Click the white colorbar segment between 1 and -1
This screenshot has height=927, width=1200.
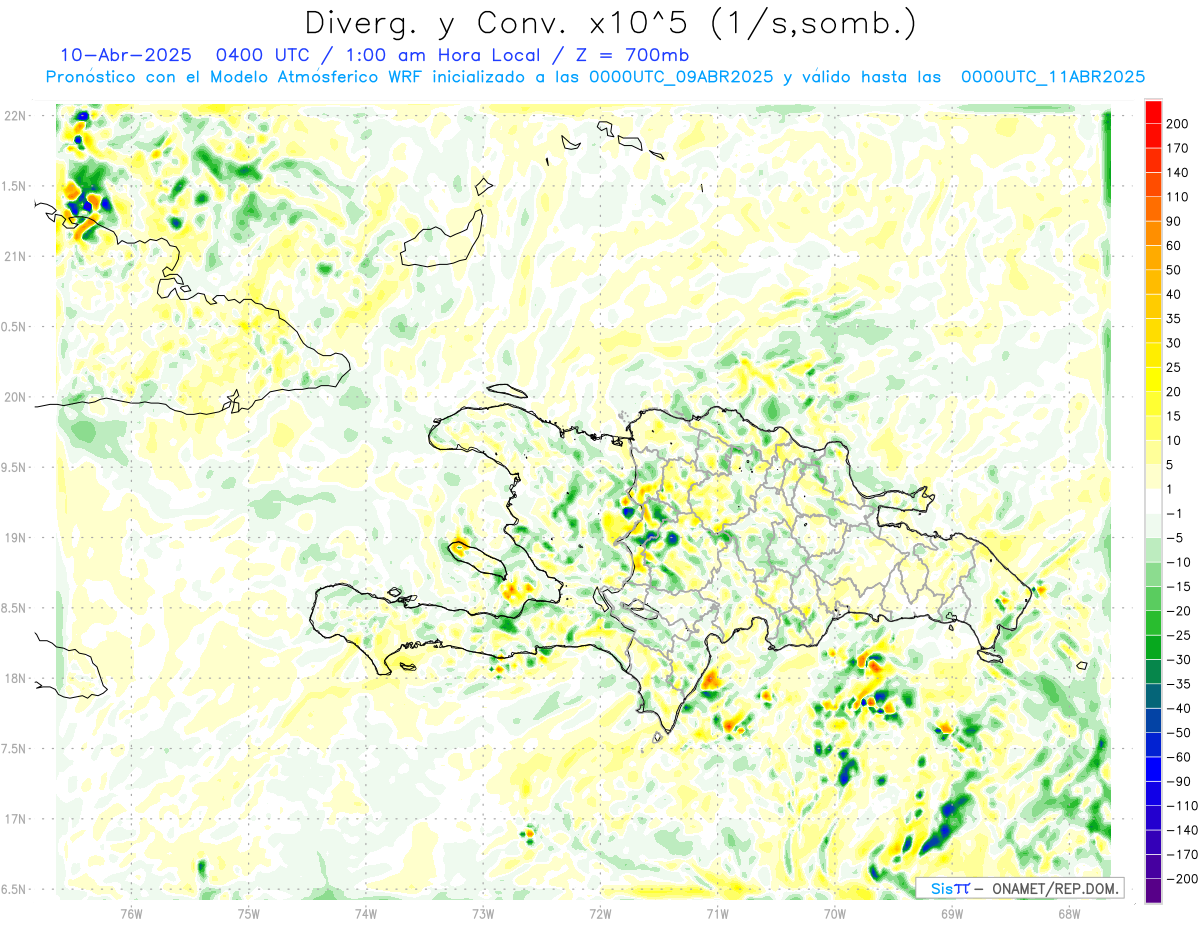1153,501
